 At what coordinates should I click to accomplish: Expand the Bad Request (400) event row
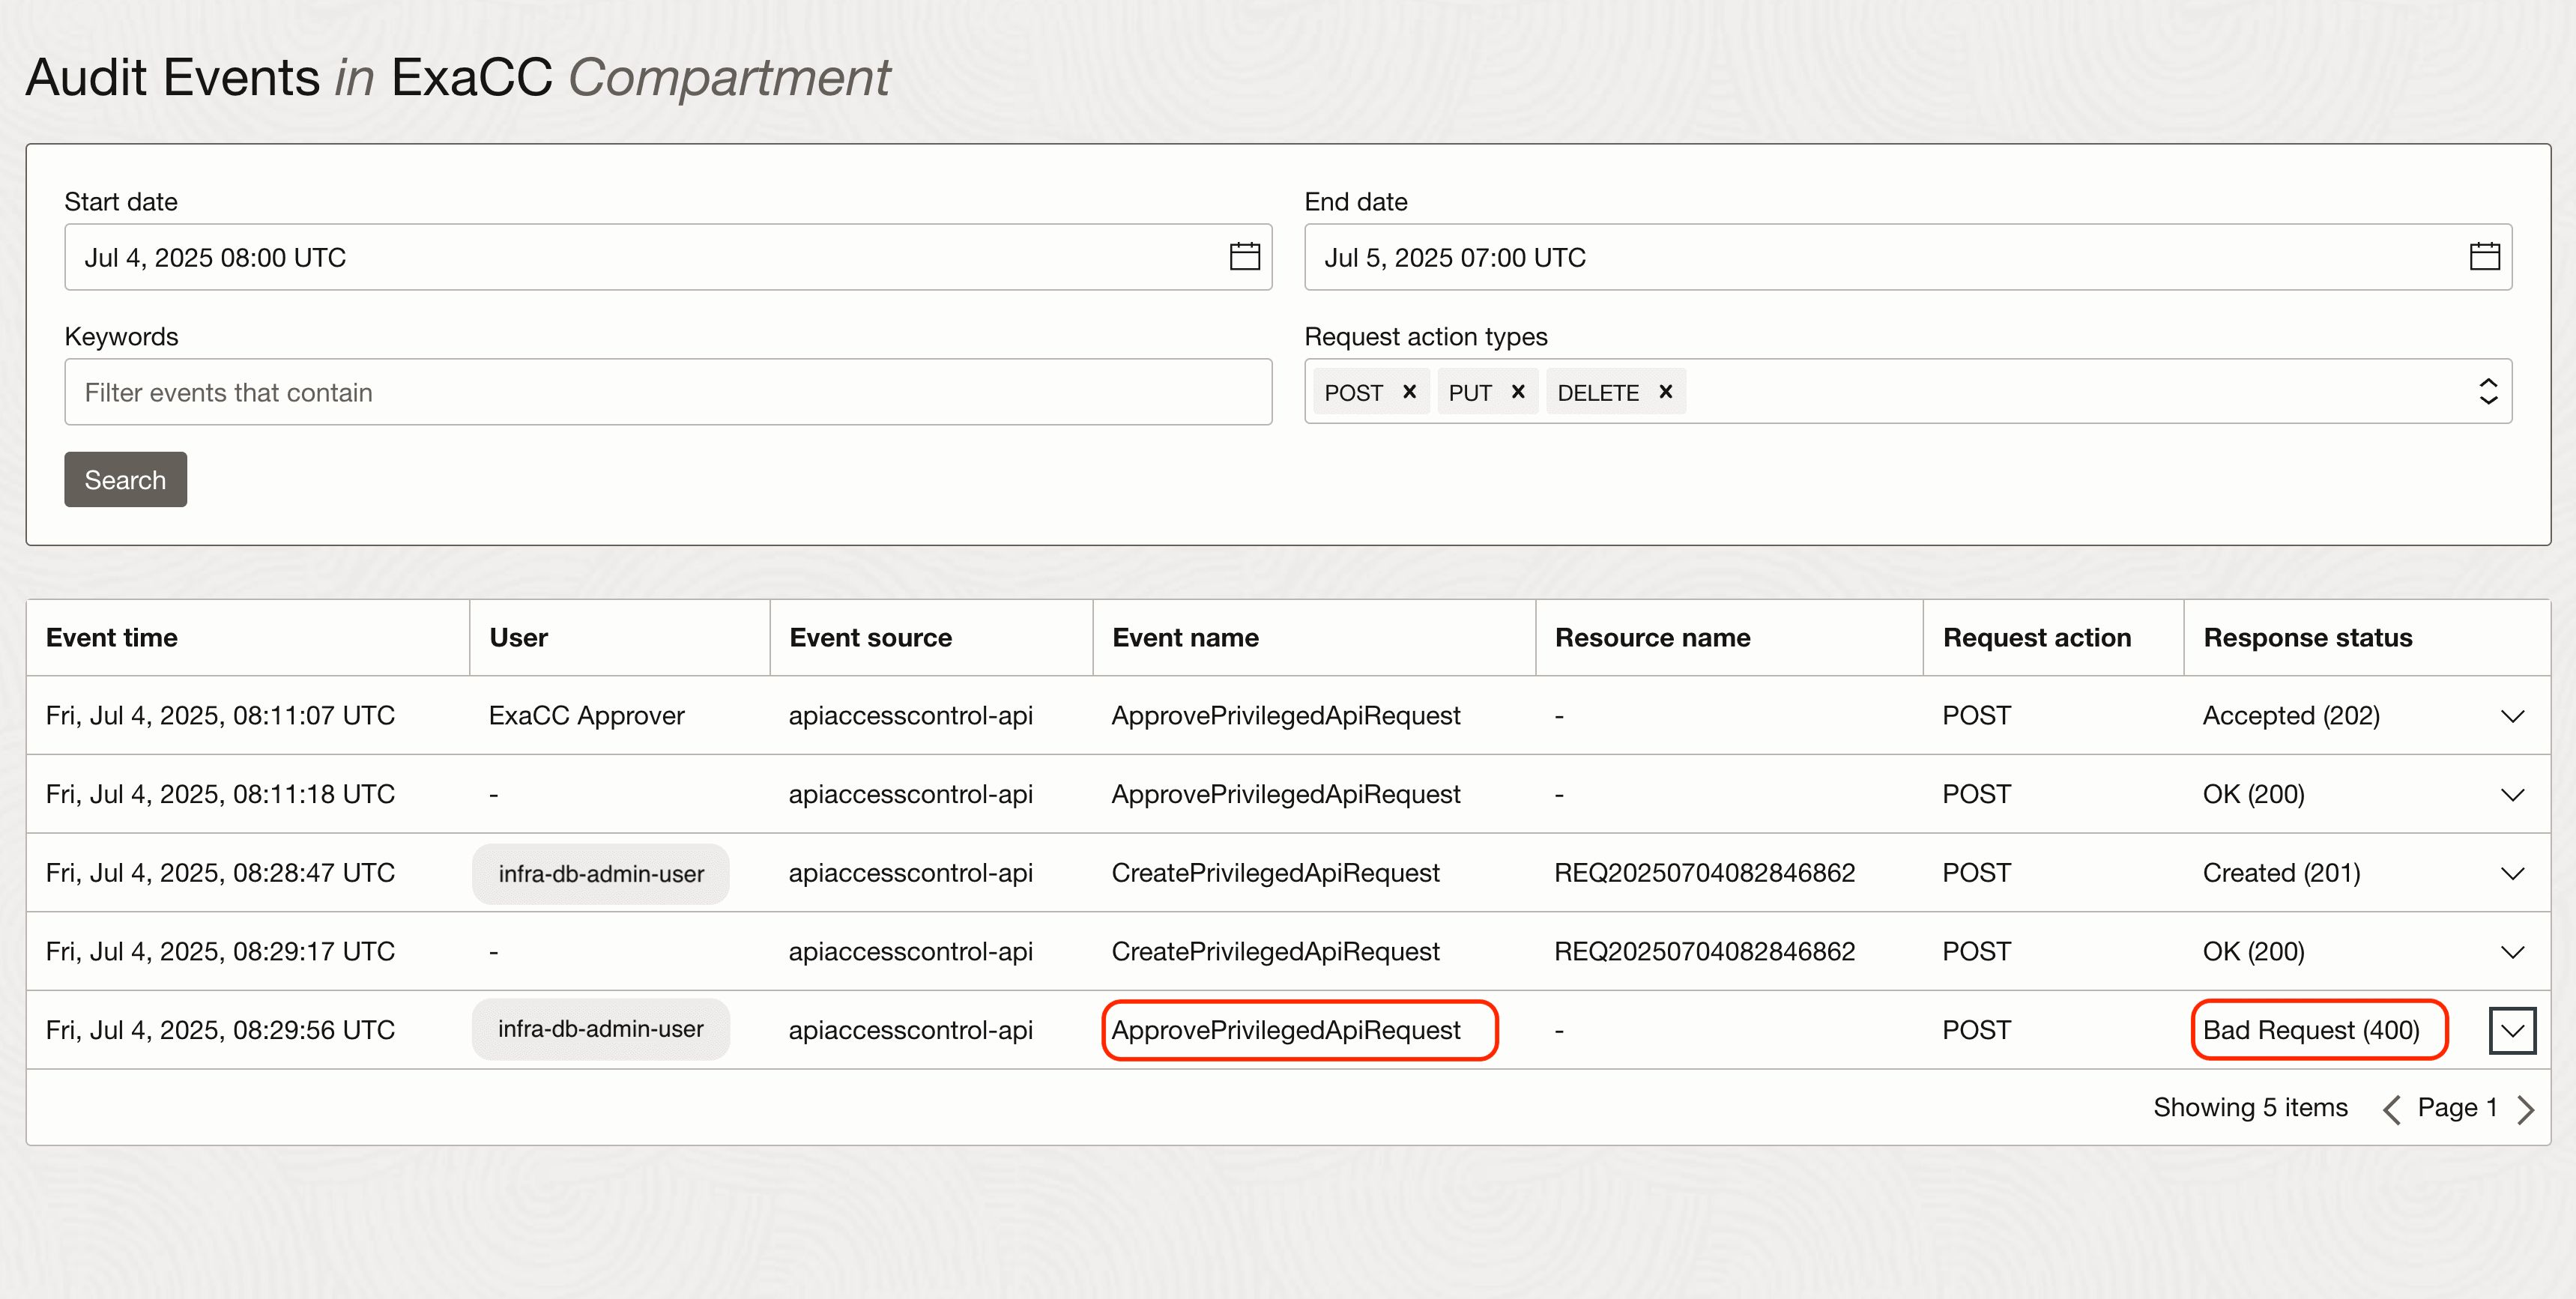(2512, 1031)
